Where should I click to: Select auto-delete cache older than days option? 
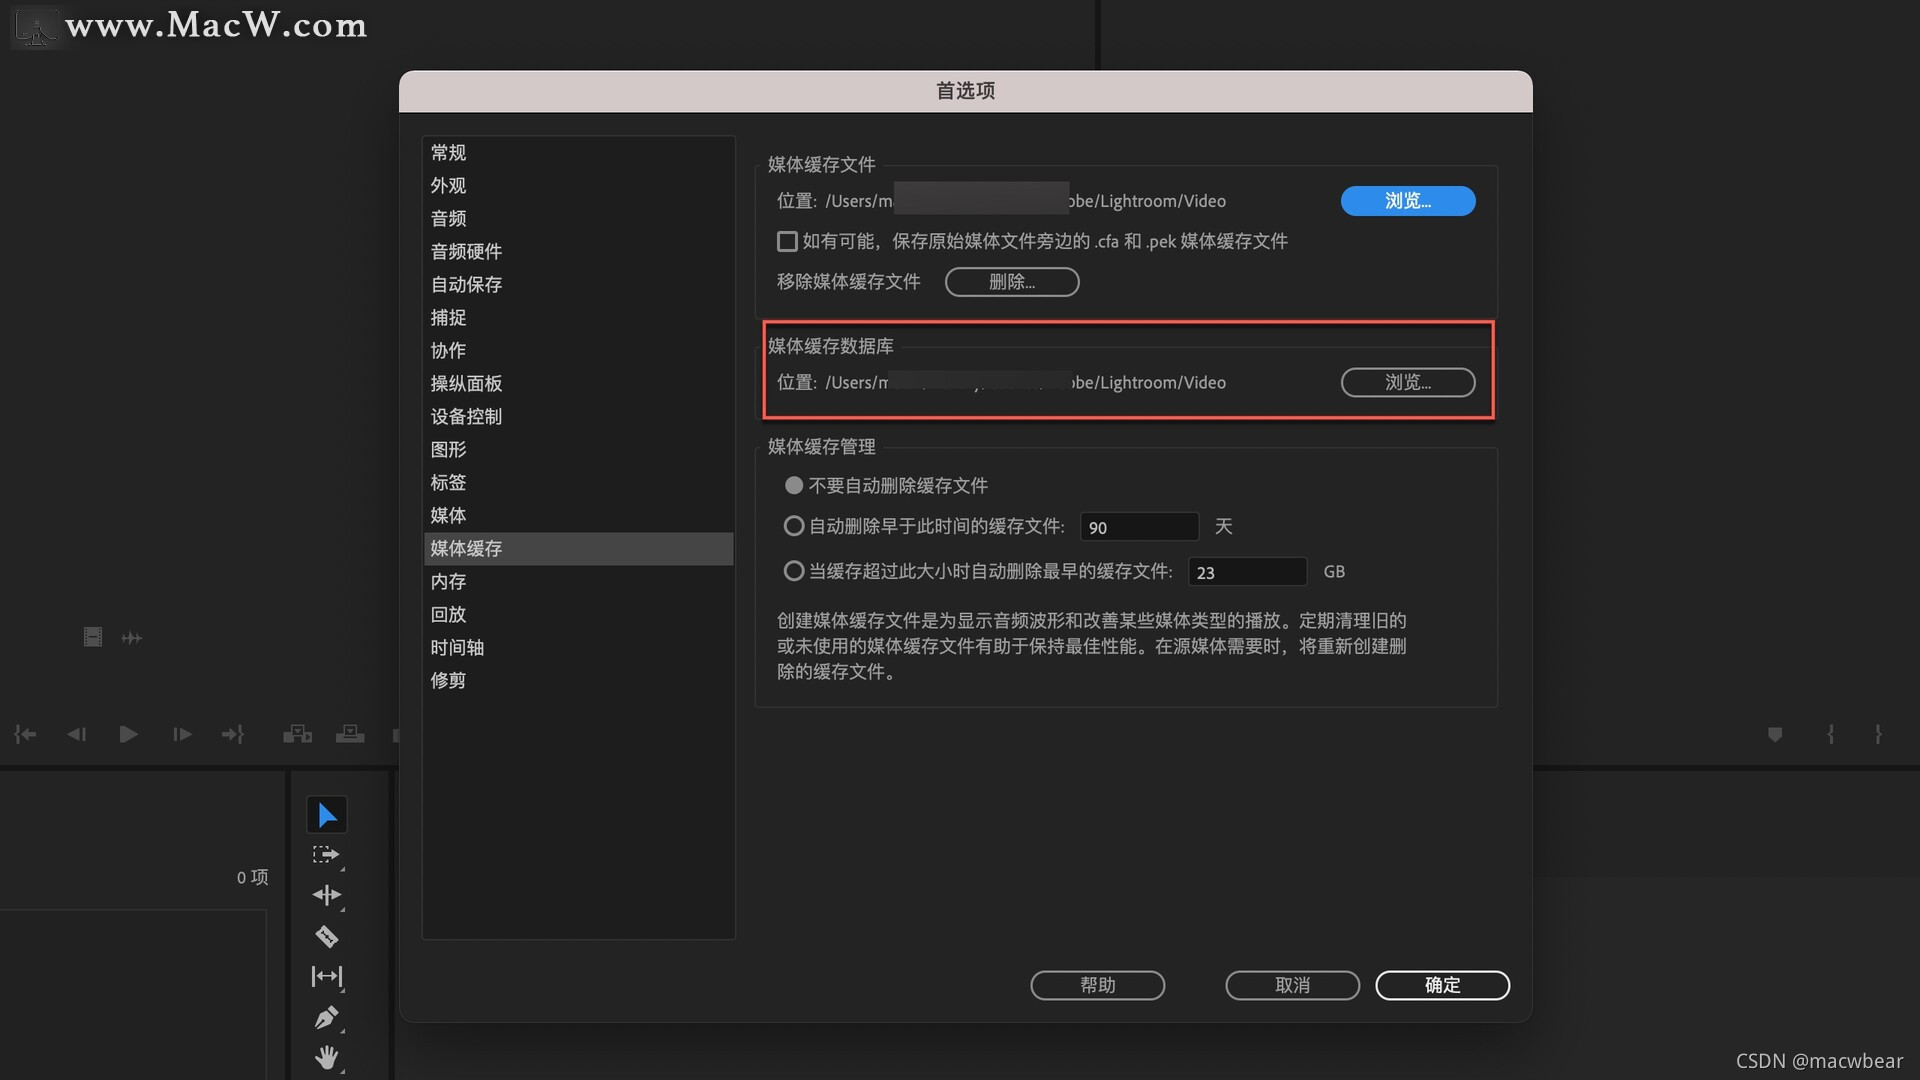click(x=794, y=526)
